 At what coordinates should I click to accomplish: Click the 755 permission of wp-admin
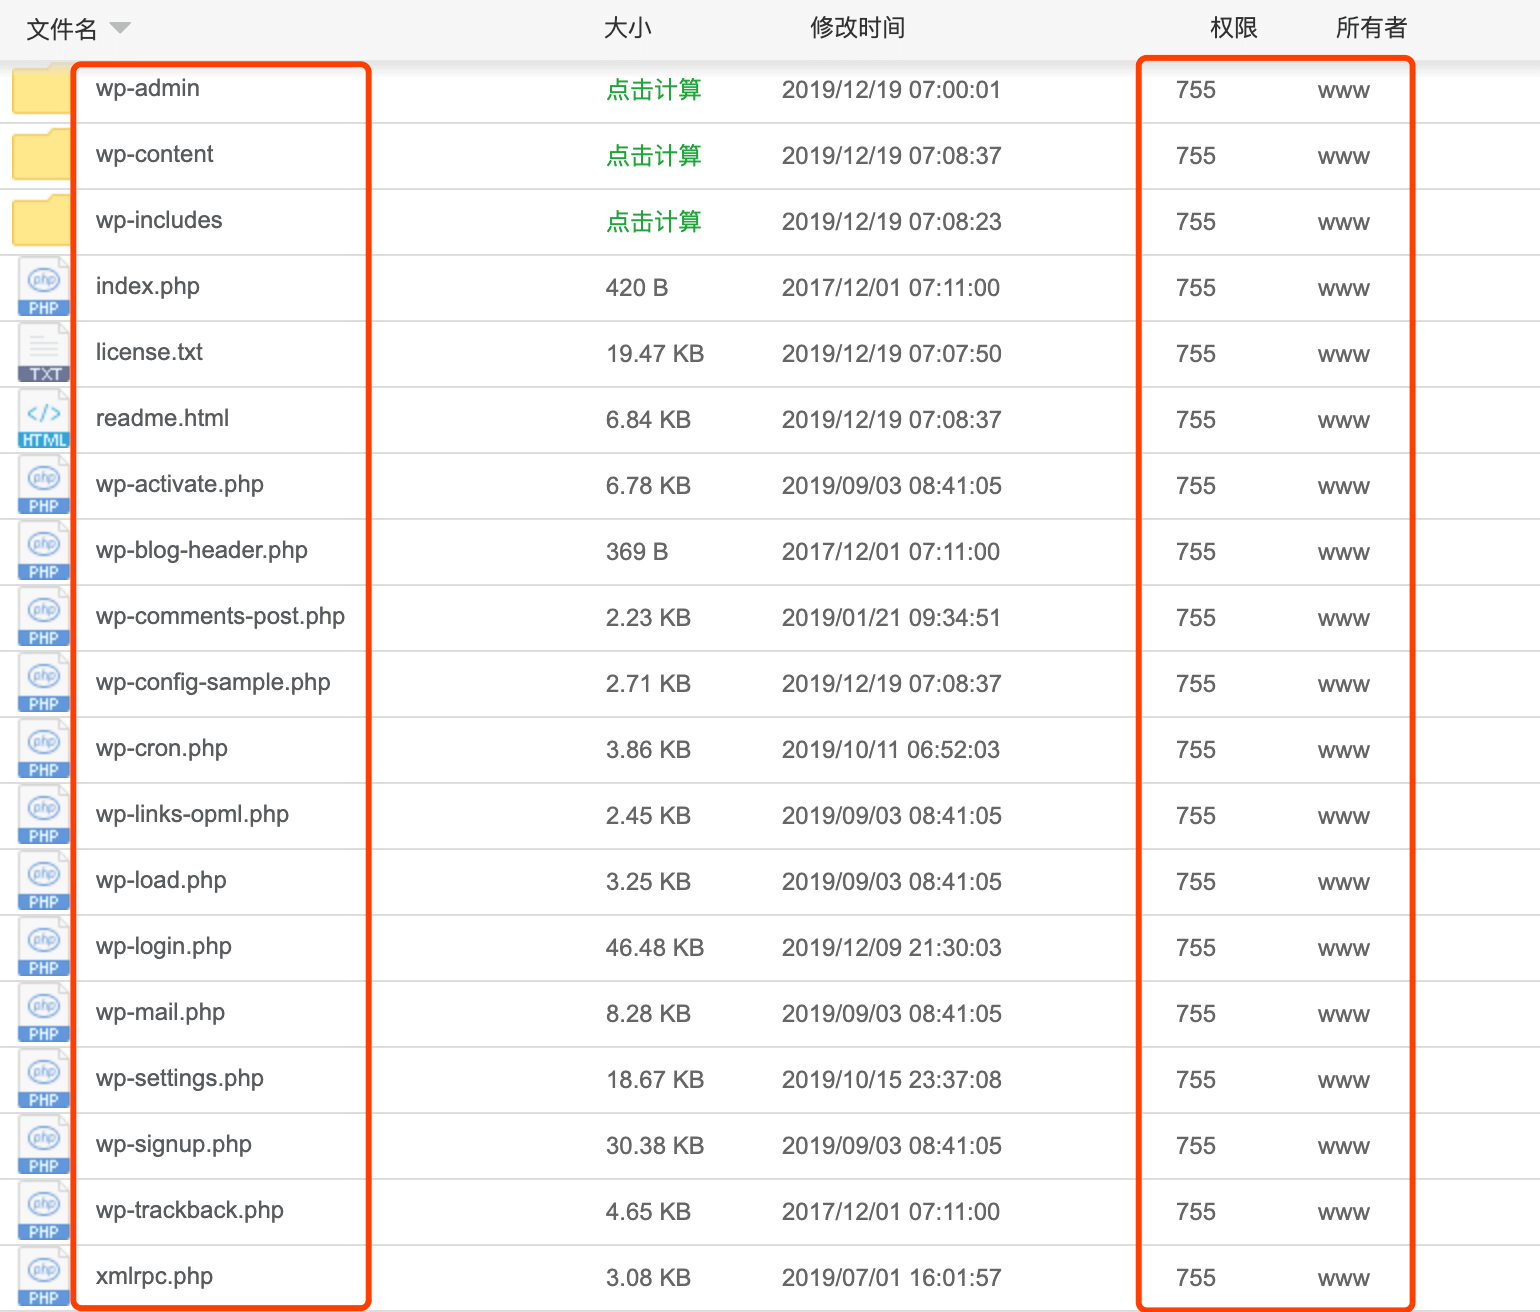[1196, 90]
